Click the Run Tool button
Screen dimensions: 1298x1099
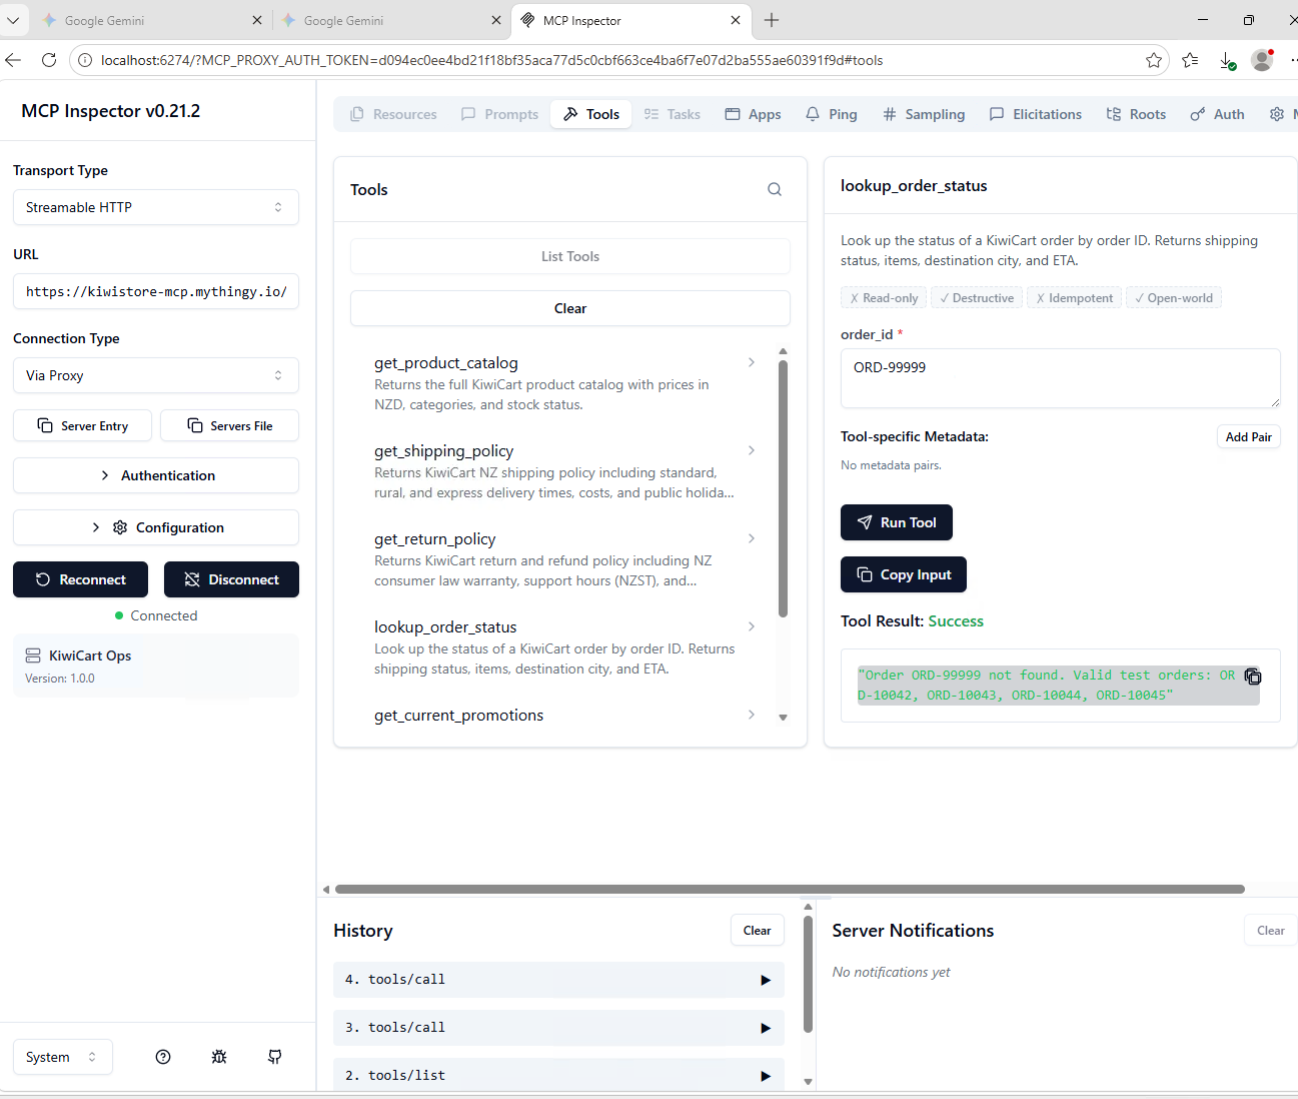tap(896, 522)
